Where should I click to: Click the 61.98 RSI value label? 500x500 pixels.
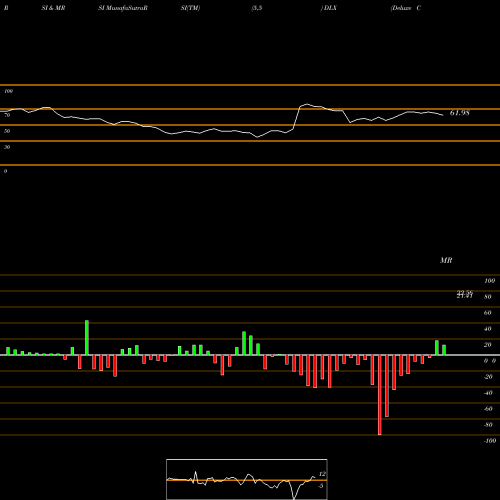pyautogui.click(x=459, y=113)
